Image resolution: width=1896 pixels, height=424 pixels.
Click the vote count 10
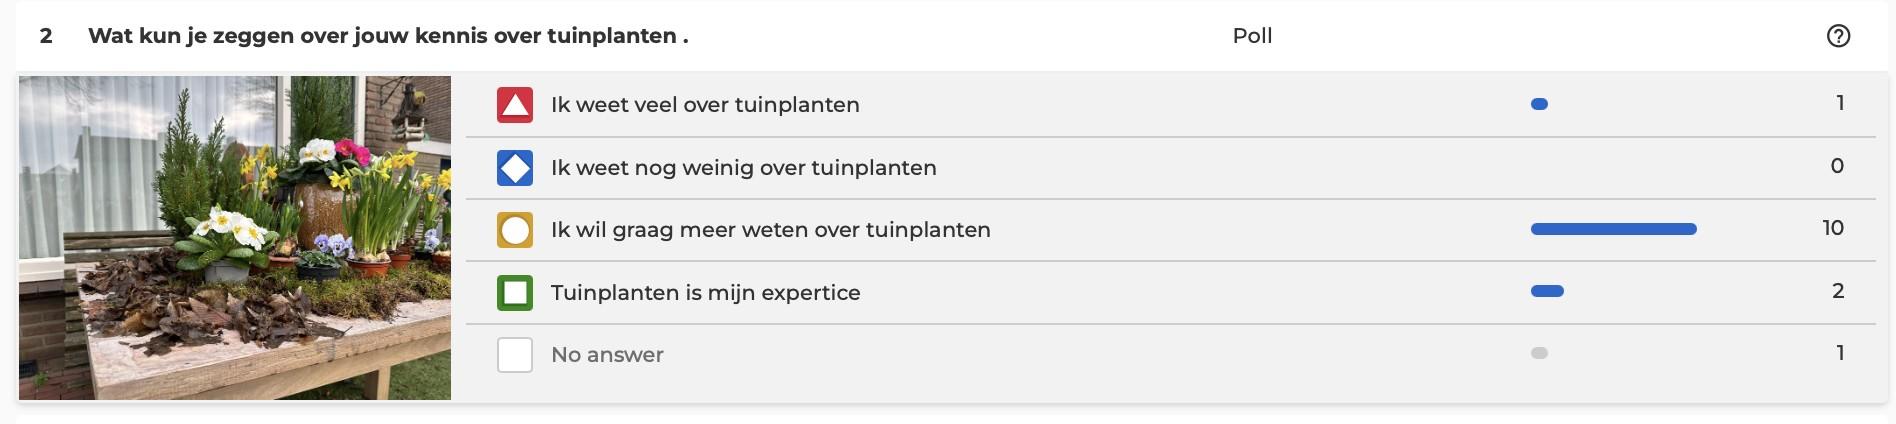point(1832,228)
